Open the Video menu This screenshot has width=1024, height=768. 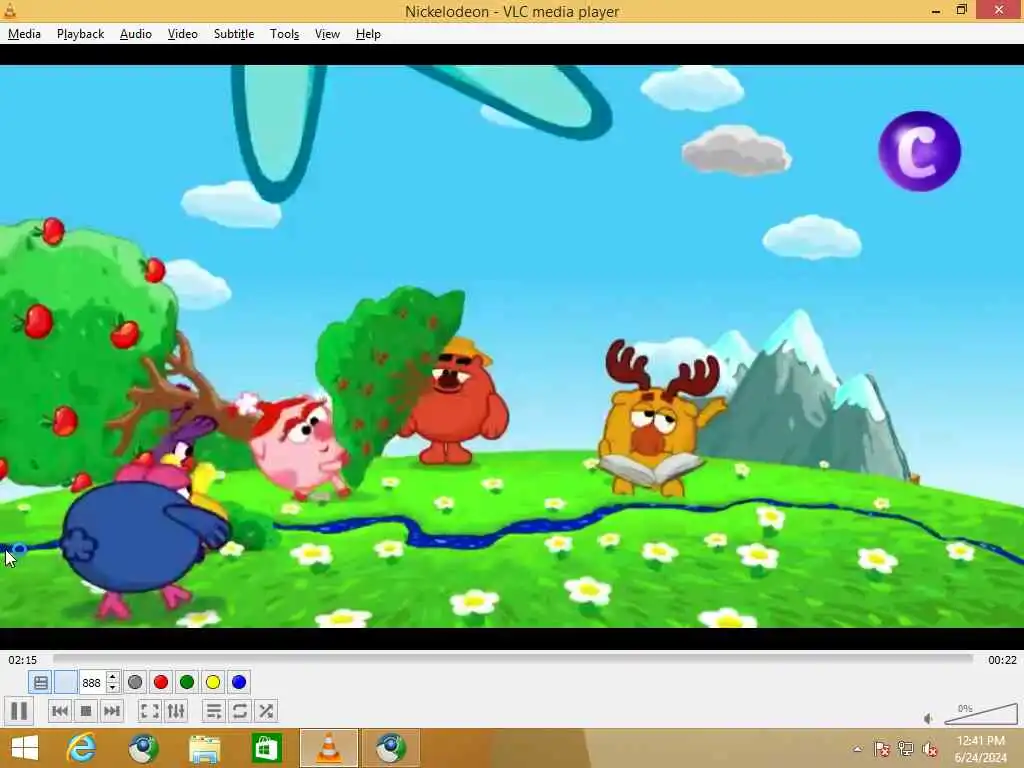[x=182, y=34]
